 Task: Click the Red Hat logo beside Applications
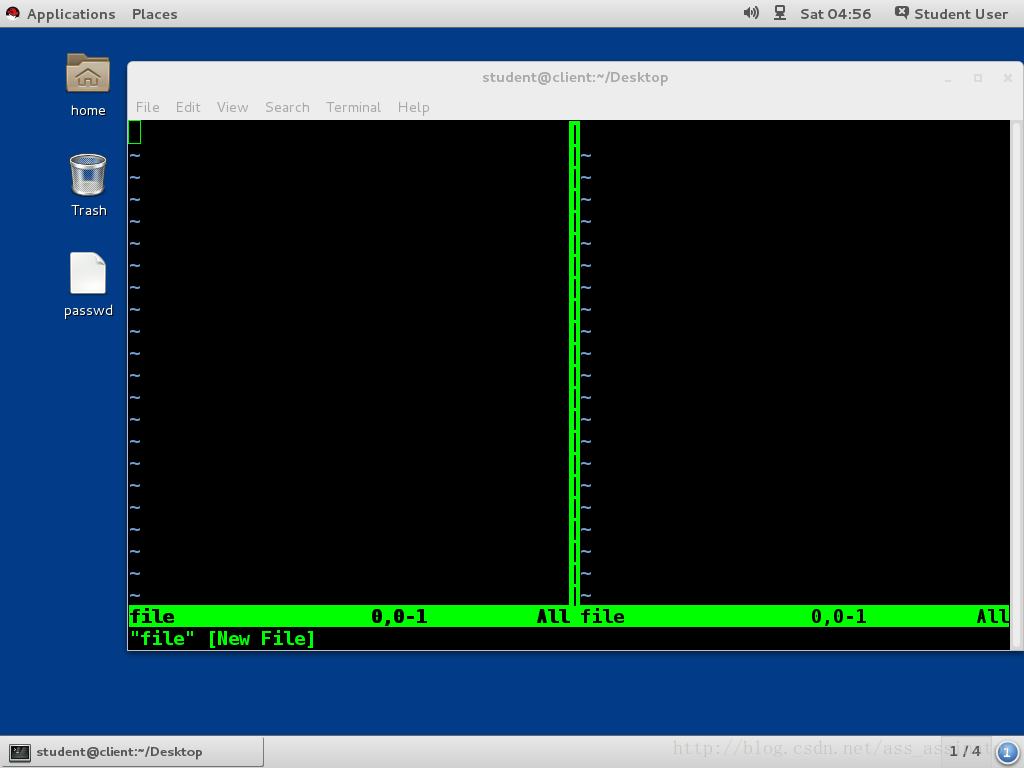(x=12, y=13)
